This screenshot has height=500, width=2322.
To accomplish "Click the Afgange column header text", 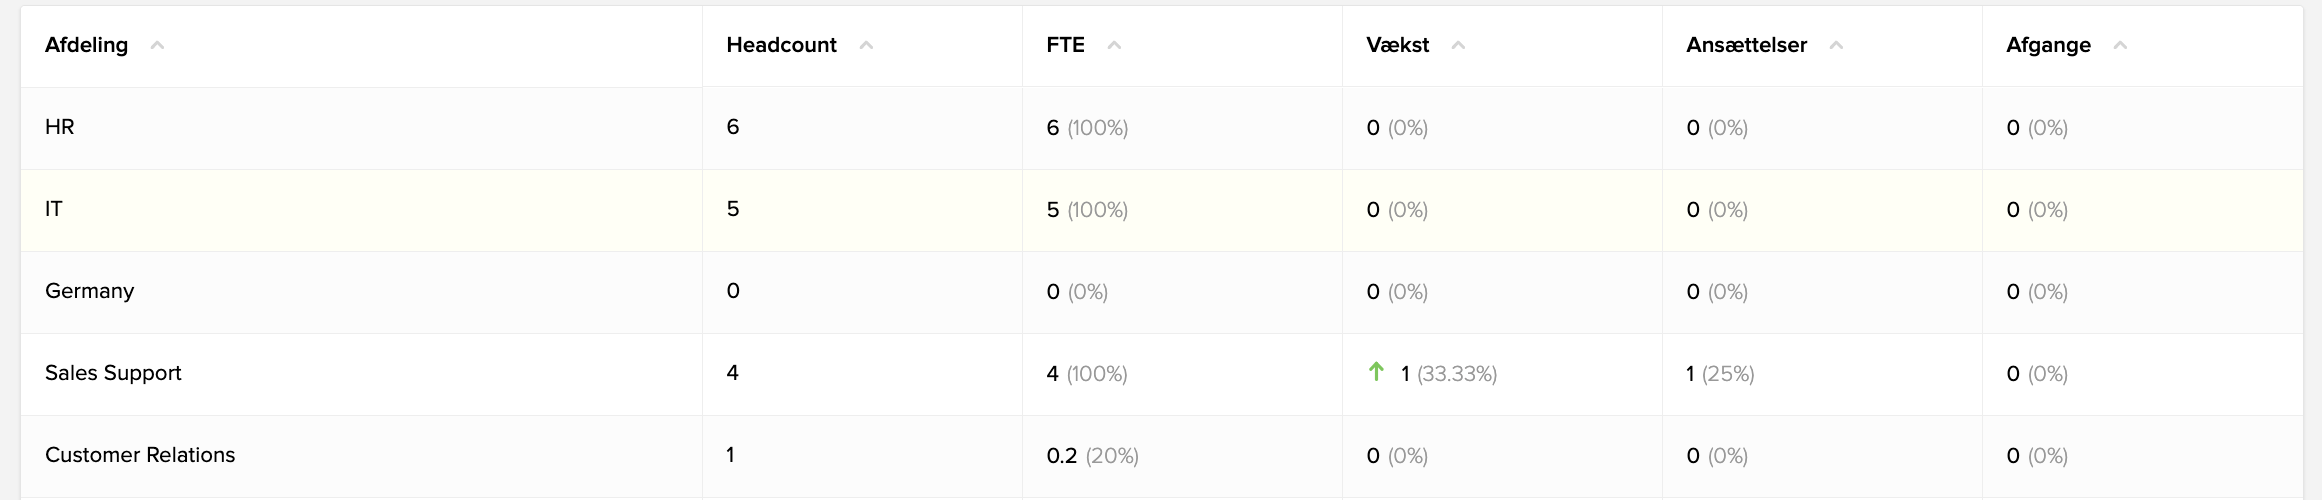I will click(2048, 45).
